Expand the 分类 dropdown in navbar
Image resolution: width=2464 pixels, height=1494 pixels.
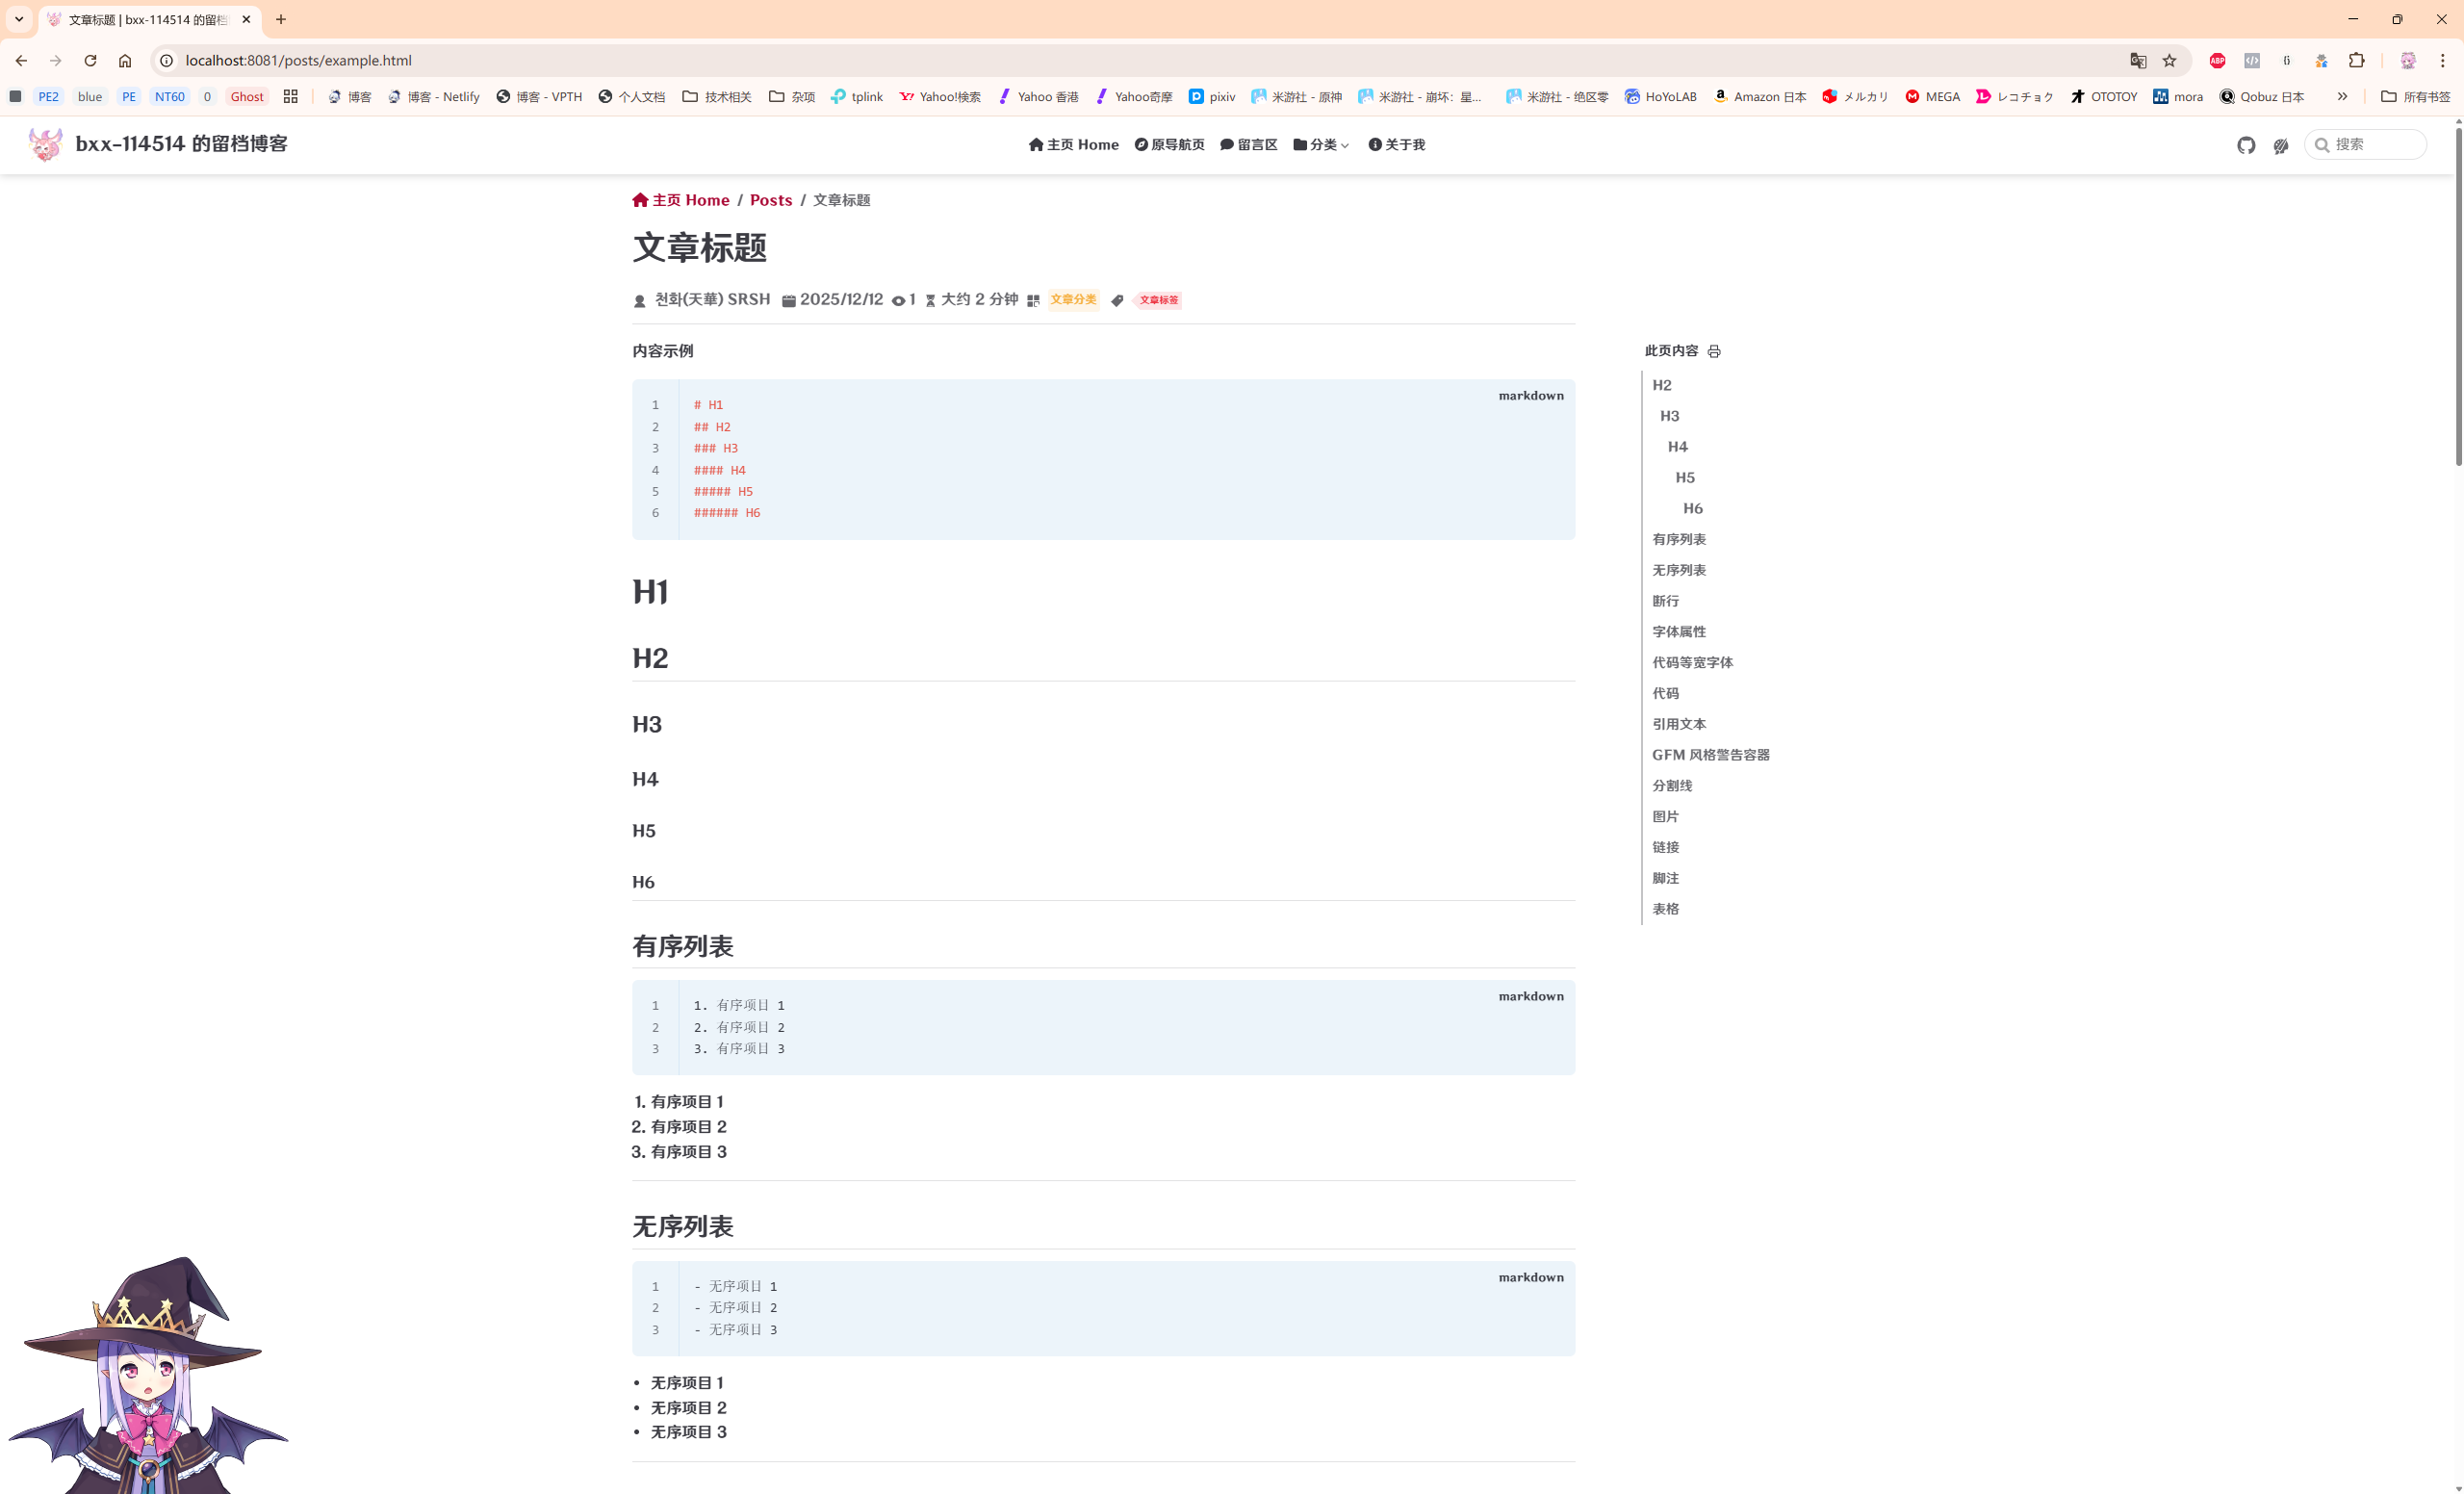[1321, 145]
